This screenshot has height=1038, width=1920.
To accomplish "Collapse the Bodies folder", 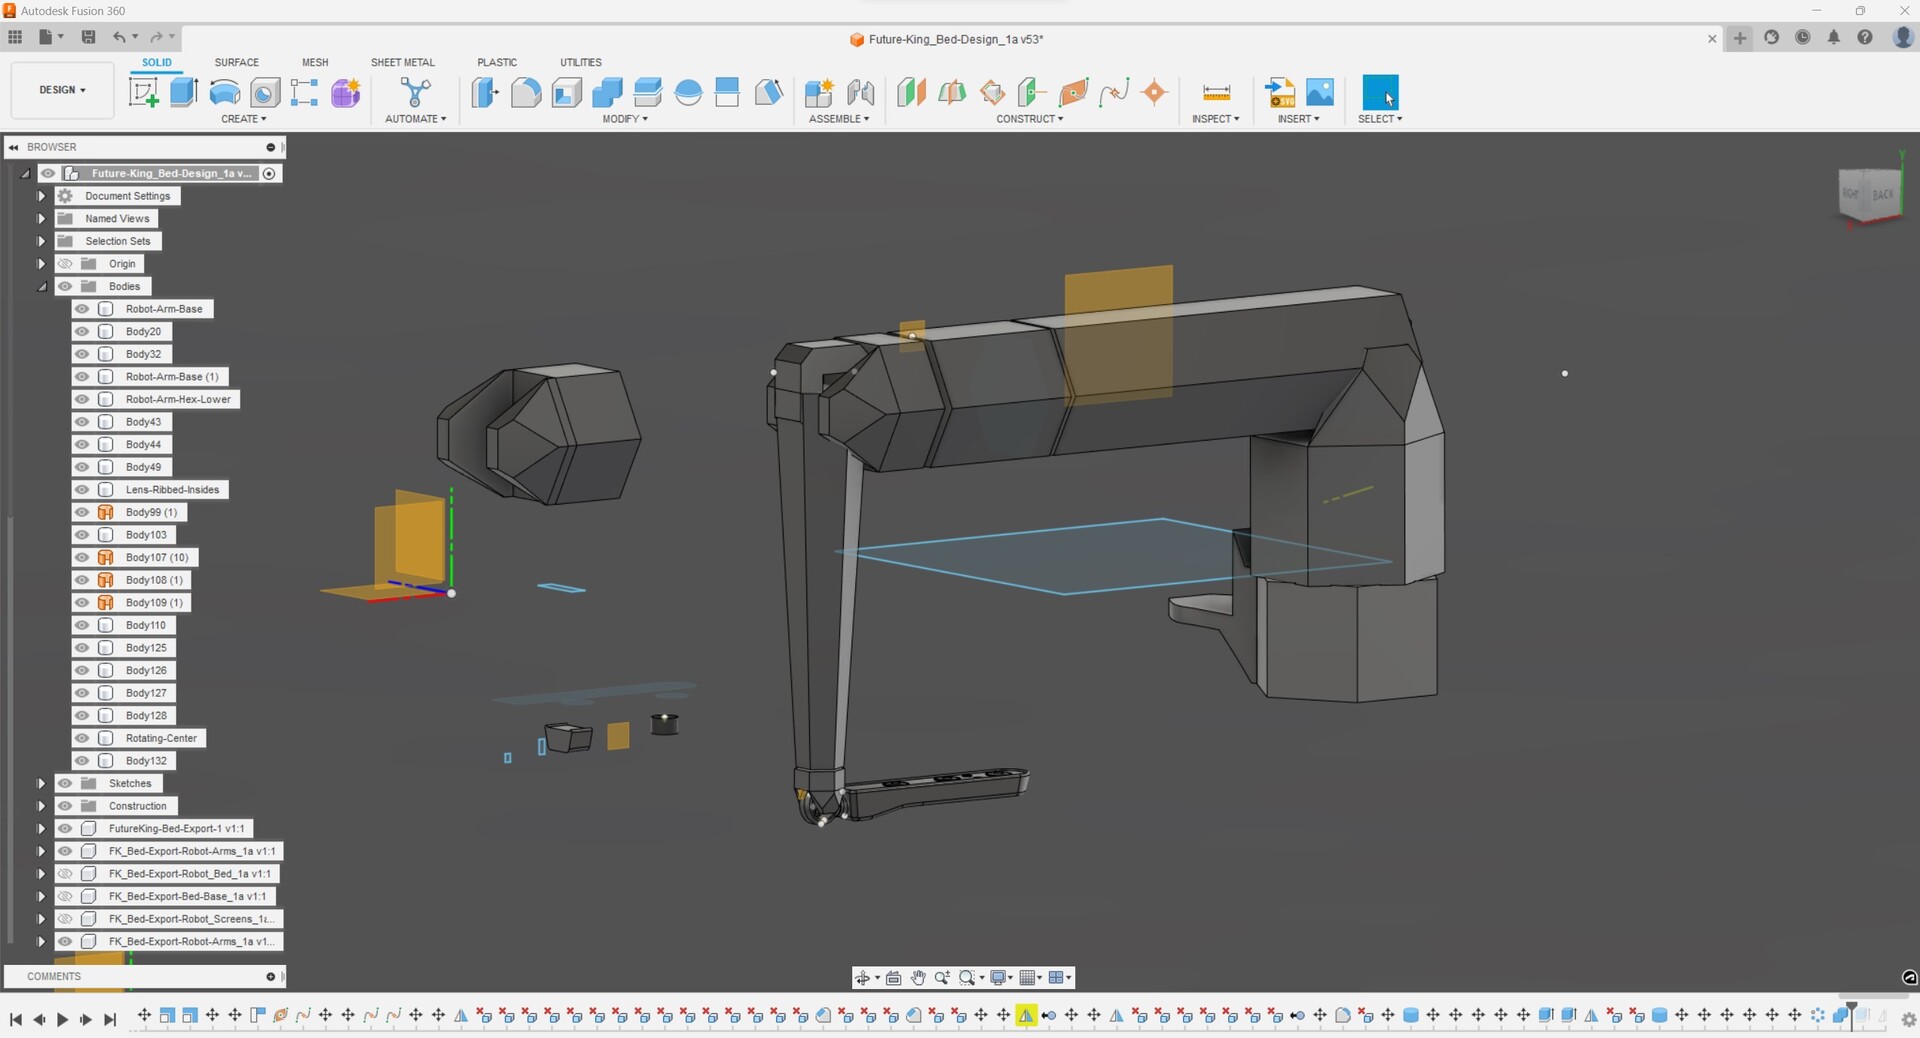I will point(41,287).
